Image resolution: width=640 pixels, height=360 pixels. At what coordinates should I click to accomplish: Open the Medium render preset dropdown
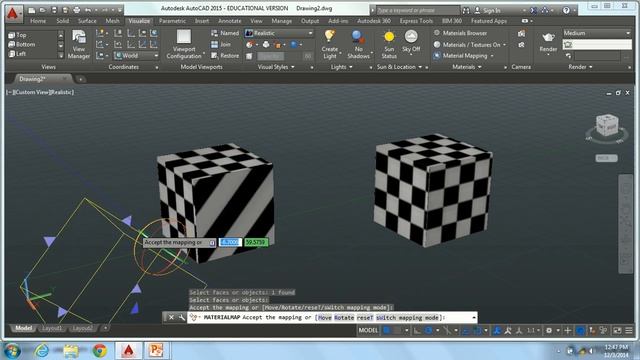[x=597, y=33]
